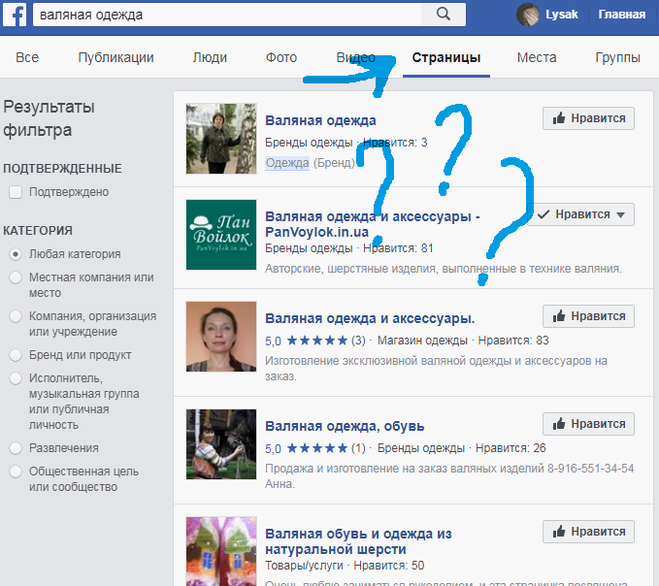Image resolution: width=659 pixels, height=586 pixels.
Task: Select Компания, организация или учреждение radio
Action: [x=16, y=316]
